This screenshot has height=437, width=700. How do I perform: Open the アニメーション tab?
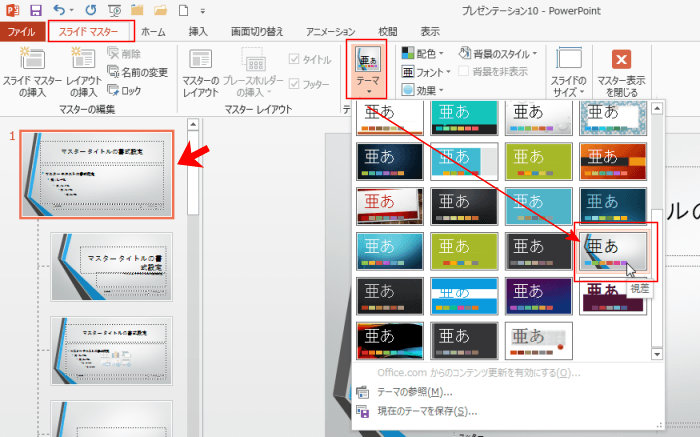click(330, 32)
